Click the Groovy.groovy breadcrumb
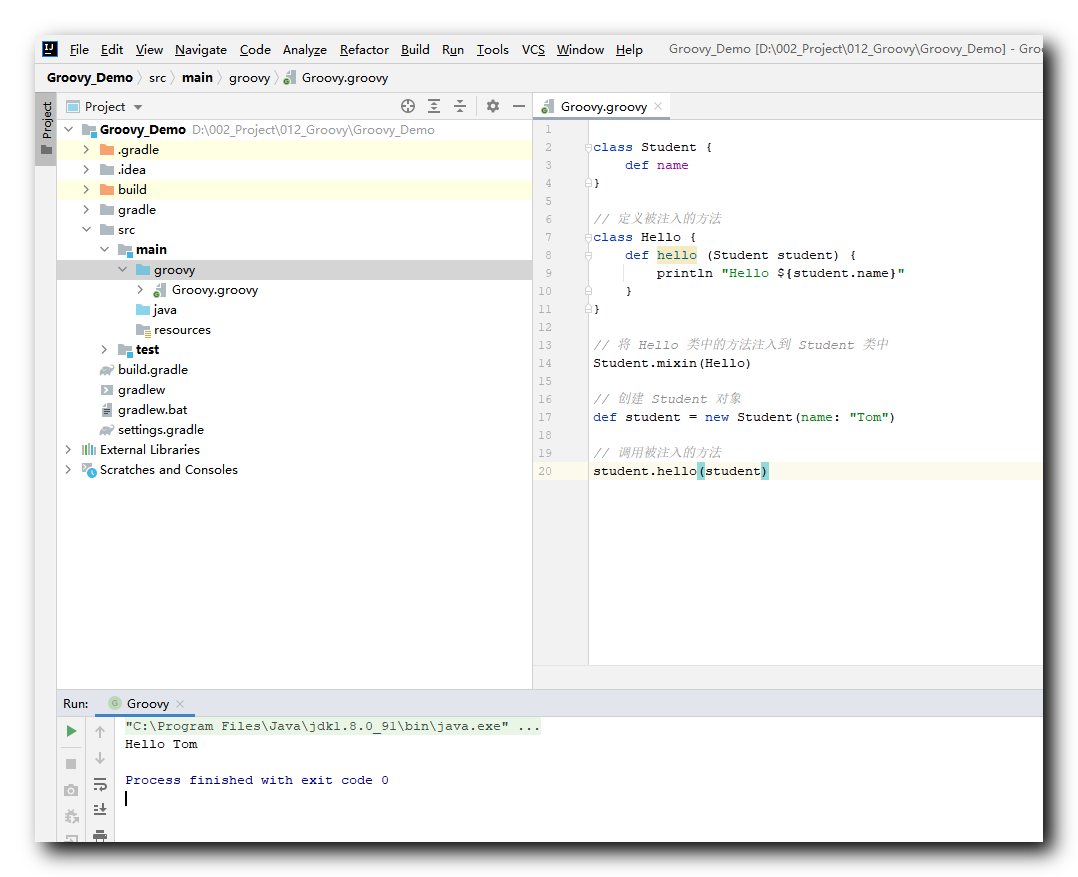The width and height of the screenshot is (1078, 877). click(x=336, y=78)
